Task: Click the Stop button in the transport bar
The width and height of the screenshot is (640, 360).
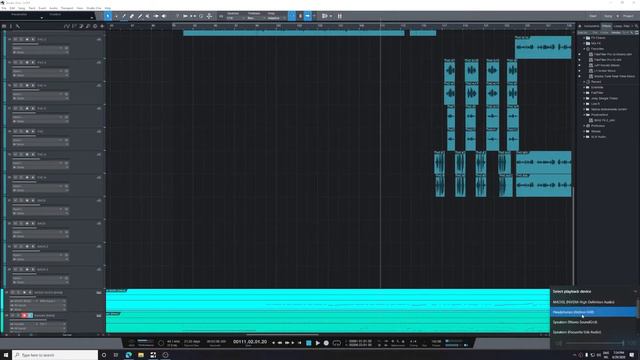Action: click(309, 343)
